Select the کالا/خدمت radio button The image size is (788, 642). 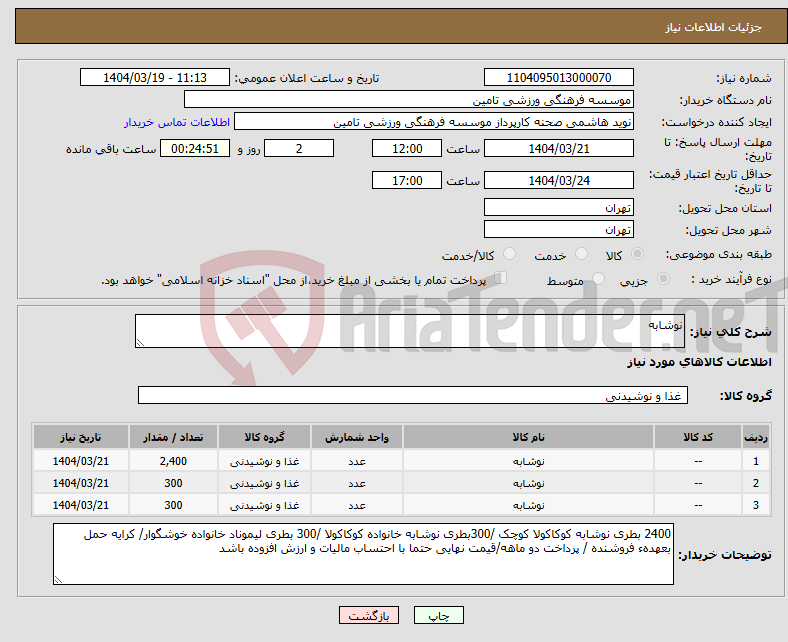tap(510, 255)
